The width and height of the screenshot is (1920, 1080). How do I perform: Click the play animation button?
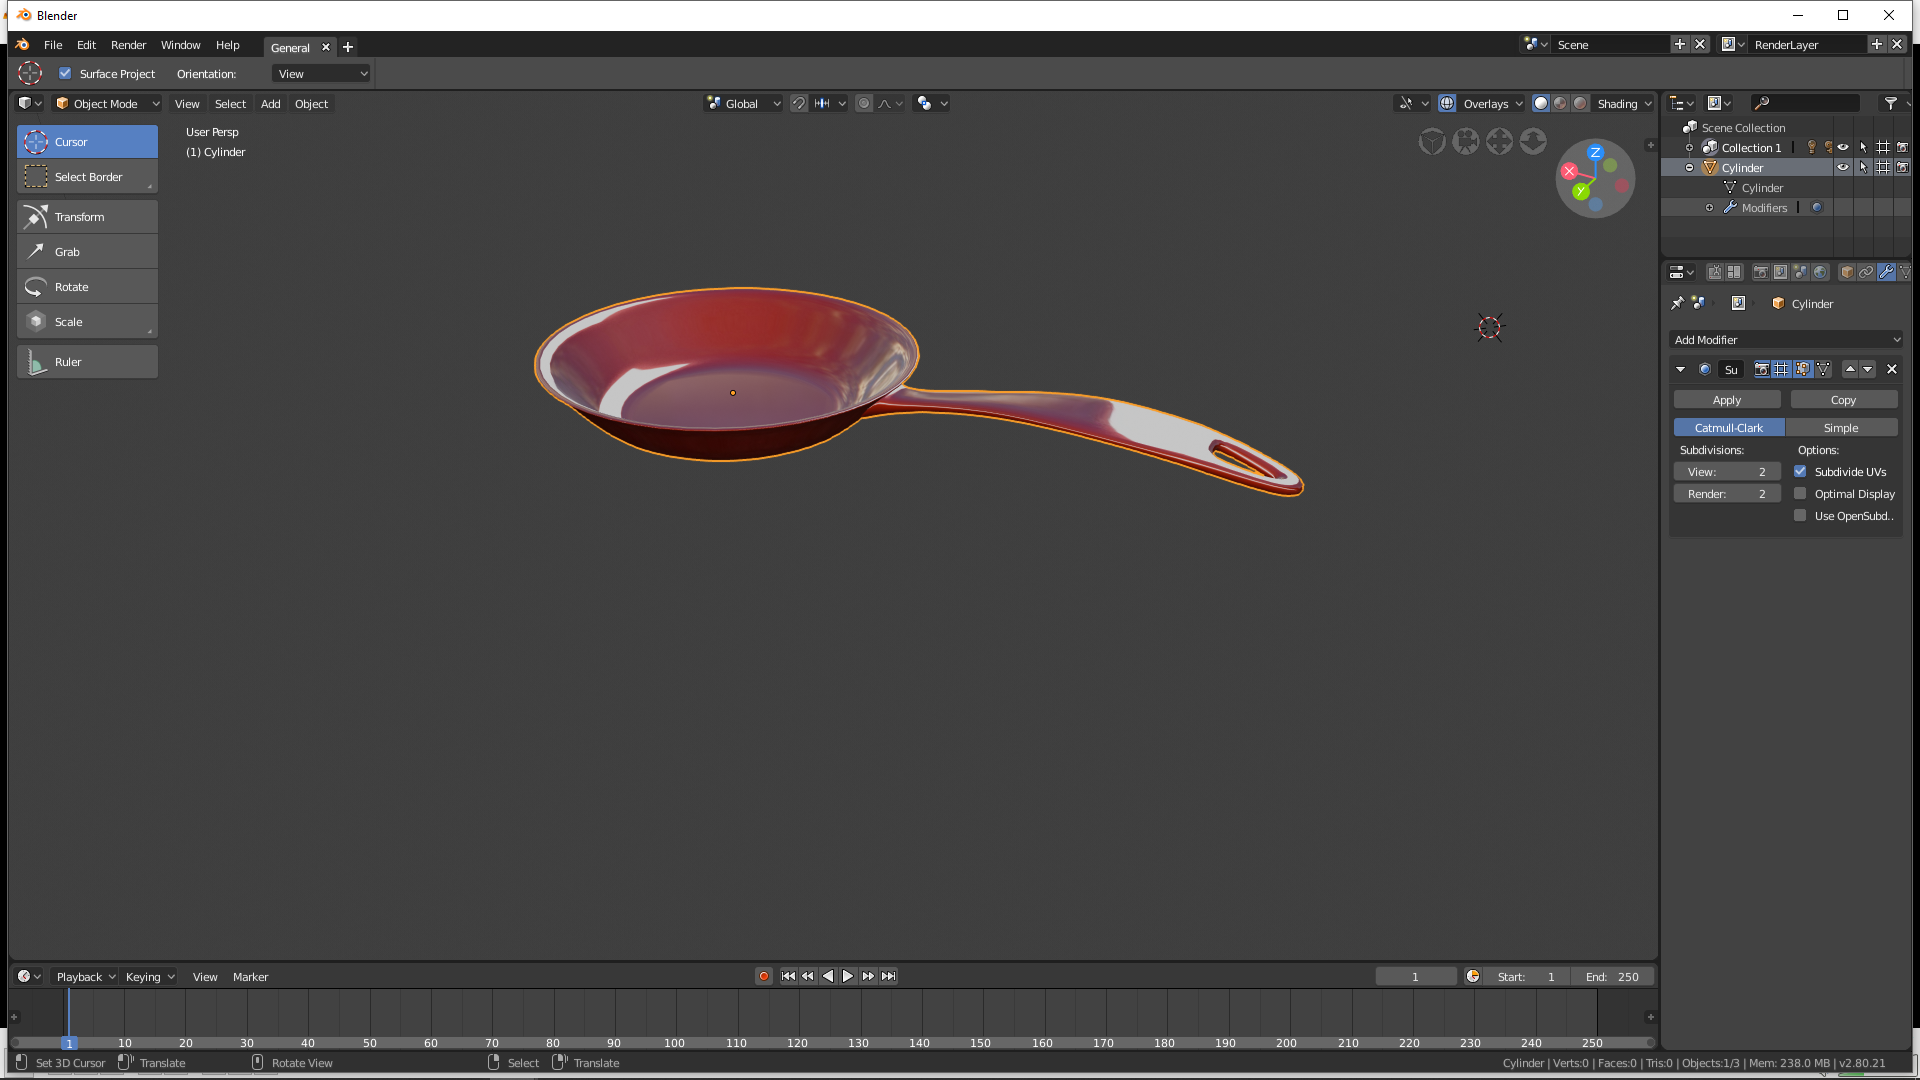coord(847,976)
